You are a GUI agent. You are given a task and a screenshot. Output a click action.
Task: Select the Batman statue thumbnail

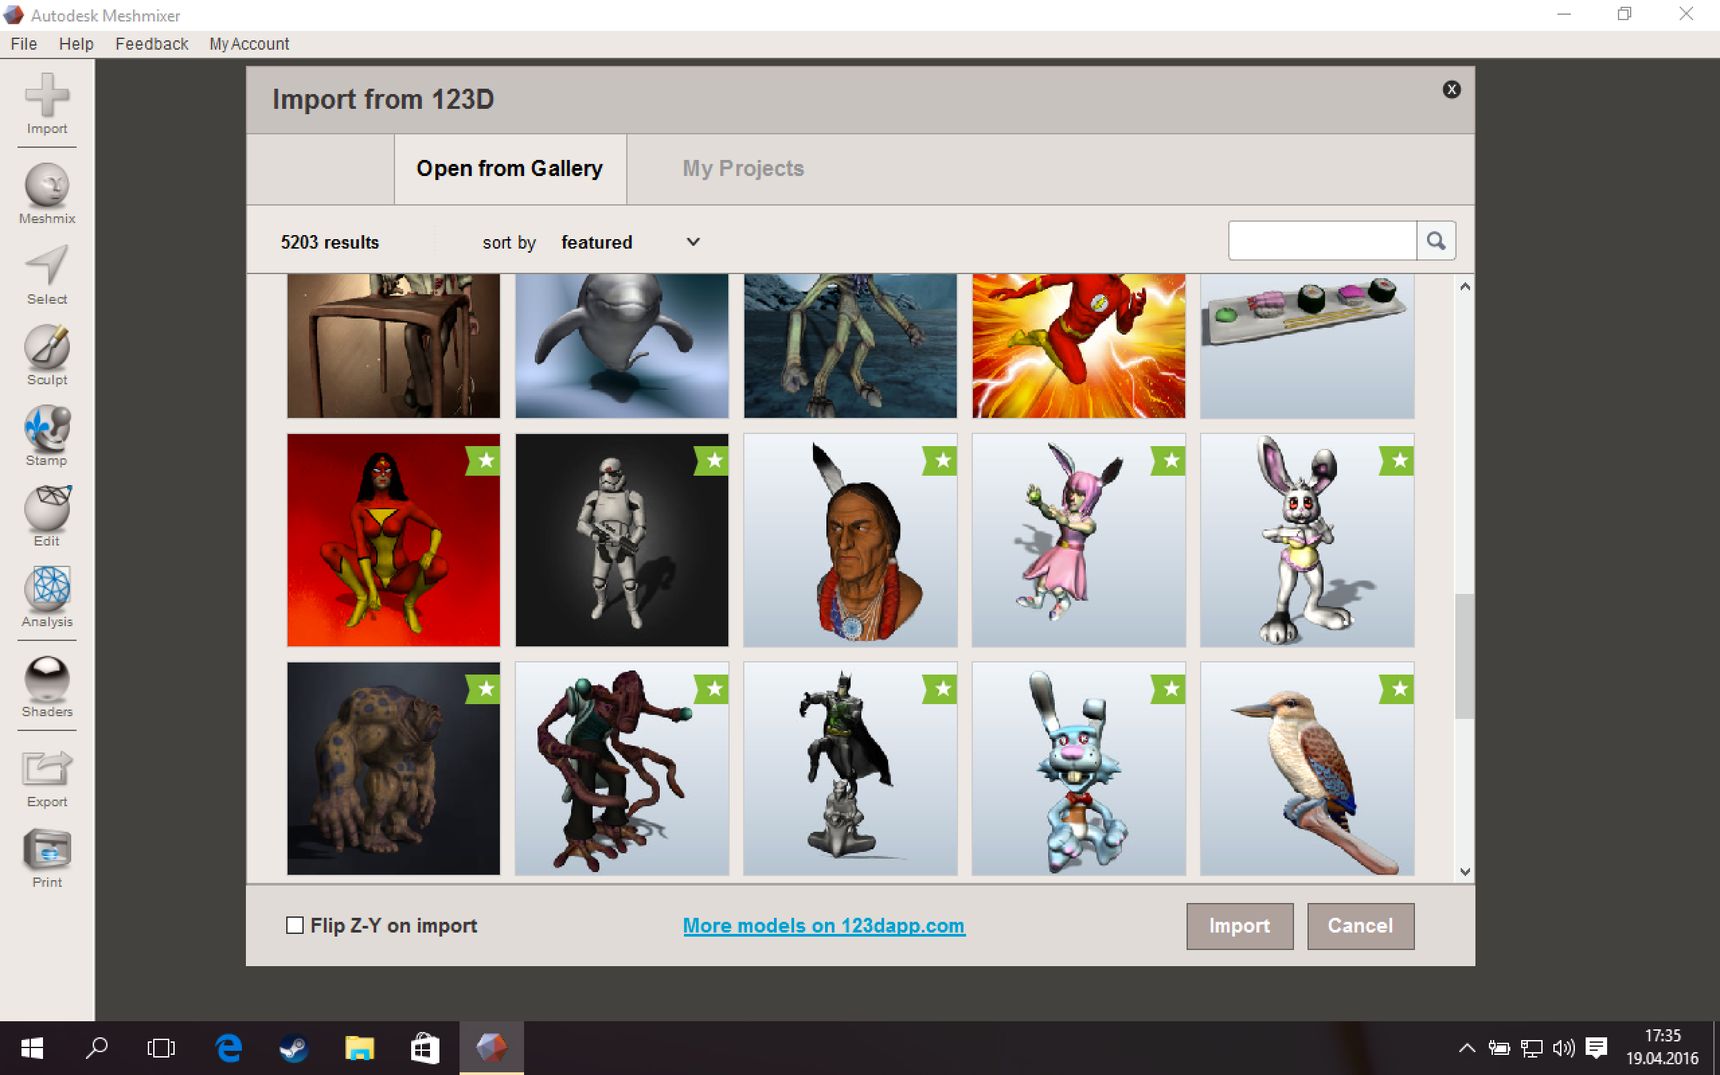click(x=850, y=768)
